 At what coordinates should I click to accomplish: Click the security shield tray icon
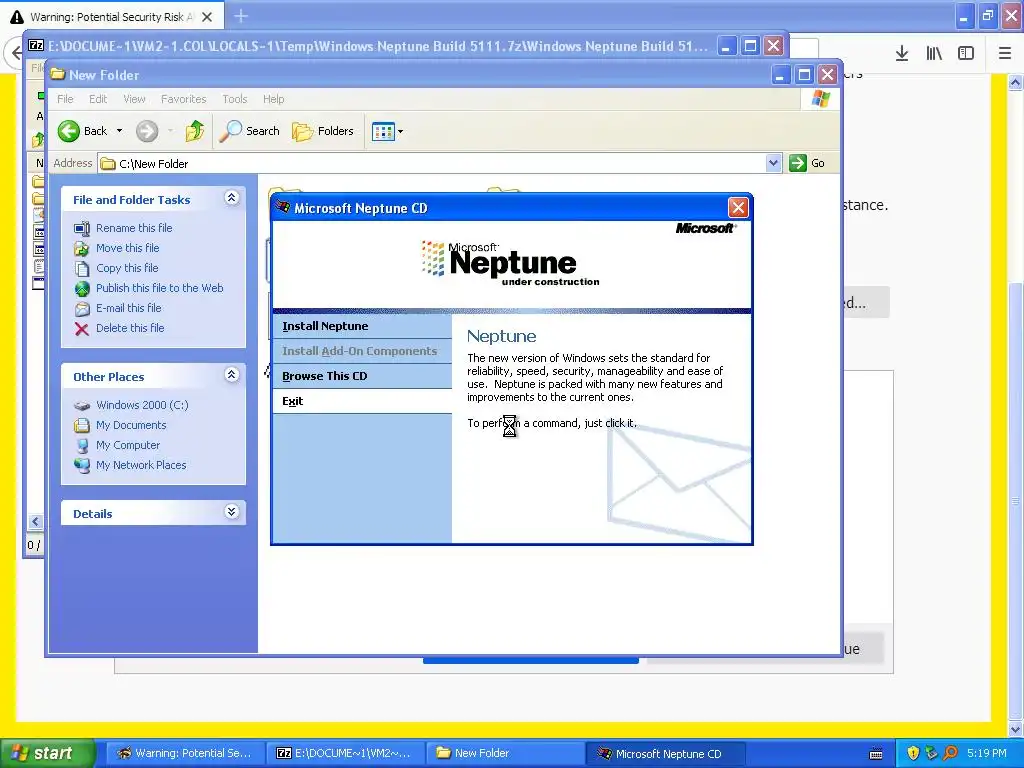[x=913, y=753]
